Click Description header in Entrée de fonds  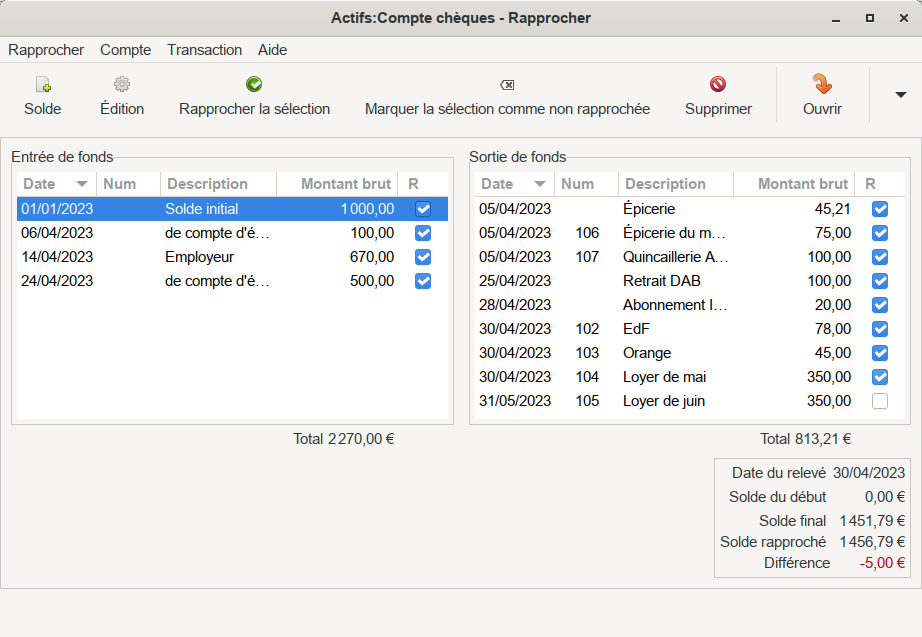click(x=207, y=184)
